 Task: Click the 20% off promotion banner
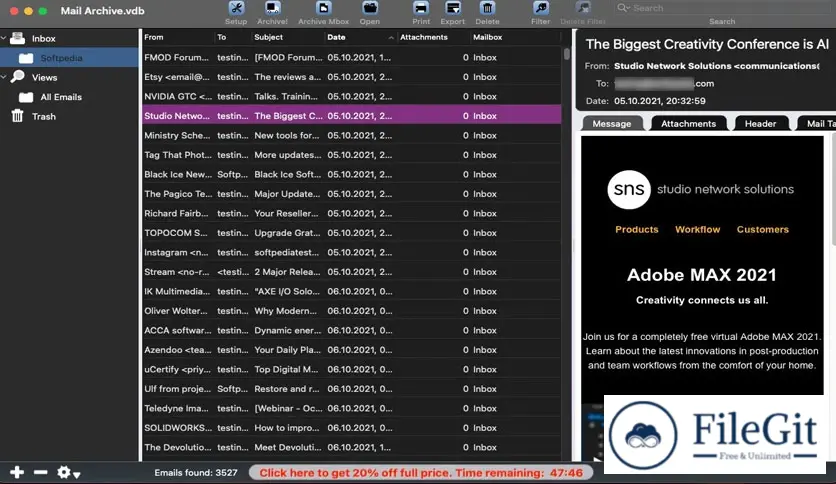point(421,473)
